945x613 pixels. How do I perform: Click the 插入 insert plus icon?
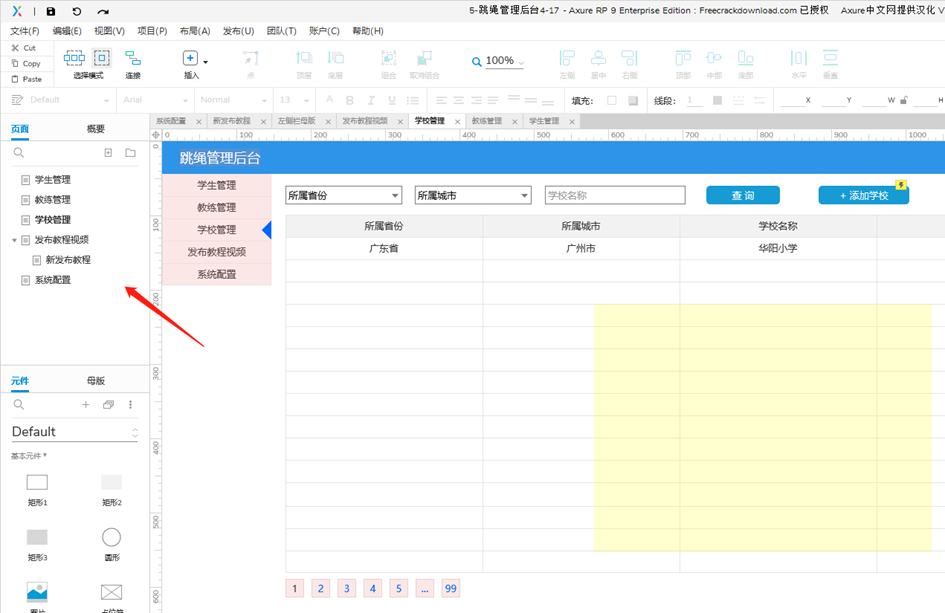tap(190, 58)
